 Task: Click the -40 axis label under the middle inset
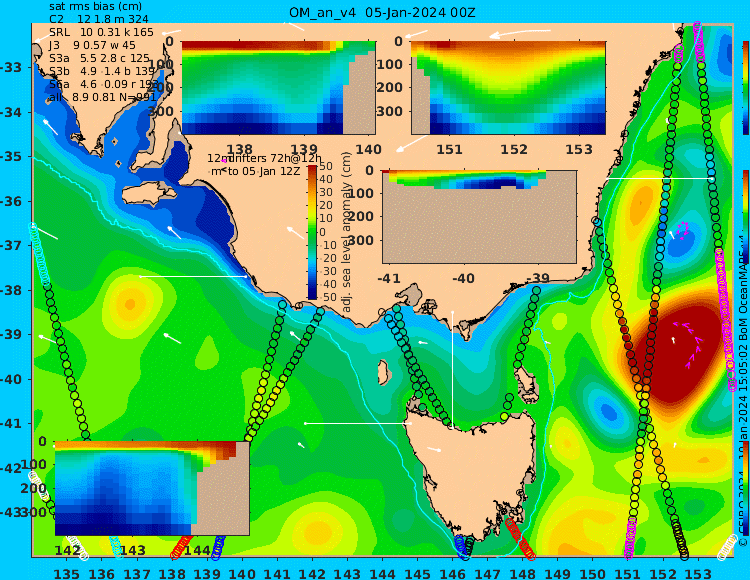pos(462,278)
